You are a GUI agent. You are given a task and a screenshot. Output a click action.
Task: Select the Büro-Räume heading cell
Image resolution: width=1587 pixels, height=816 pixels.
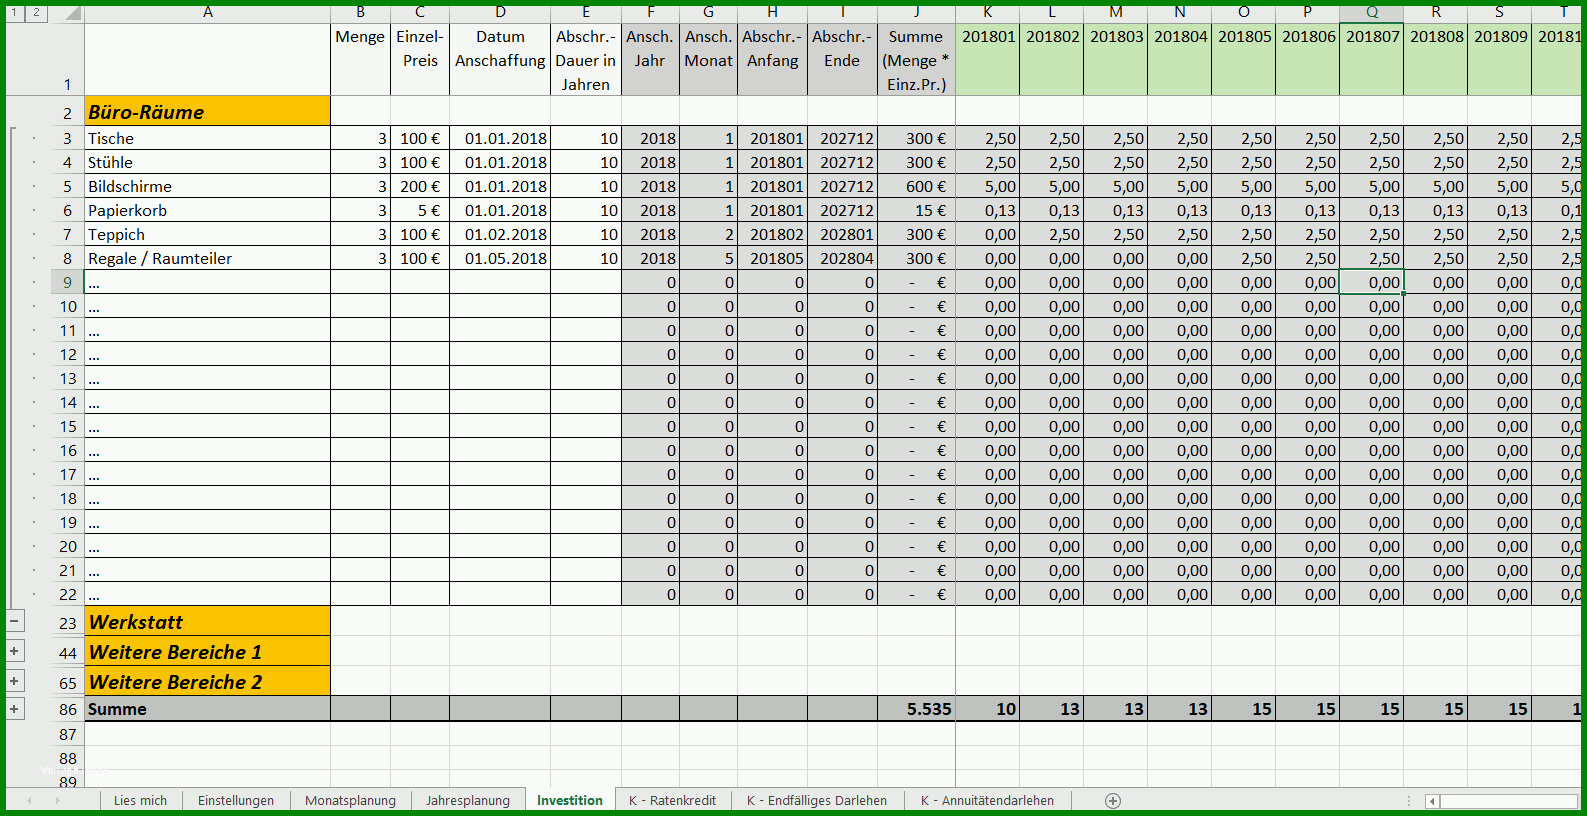(207, 111)
